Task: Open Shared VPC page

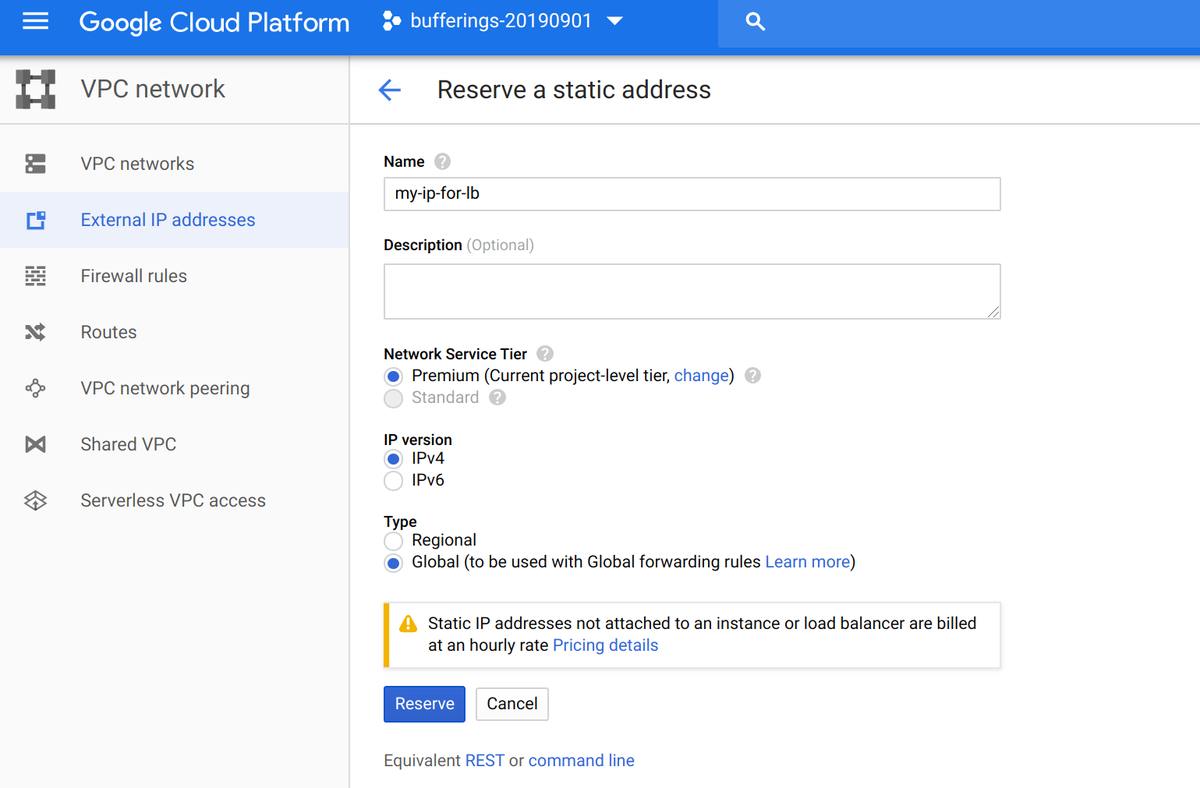Action: tap(174, 444)
